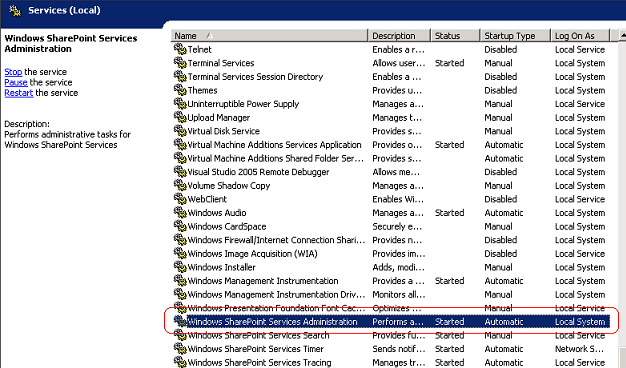
Task: Sort by the Description column header
Action: click(398, 36)
